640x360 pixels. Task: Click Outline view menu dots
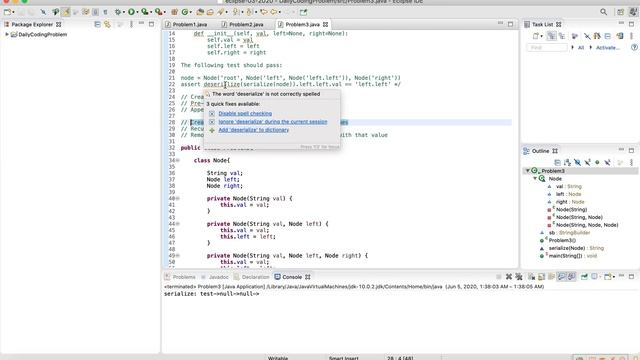631,162
